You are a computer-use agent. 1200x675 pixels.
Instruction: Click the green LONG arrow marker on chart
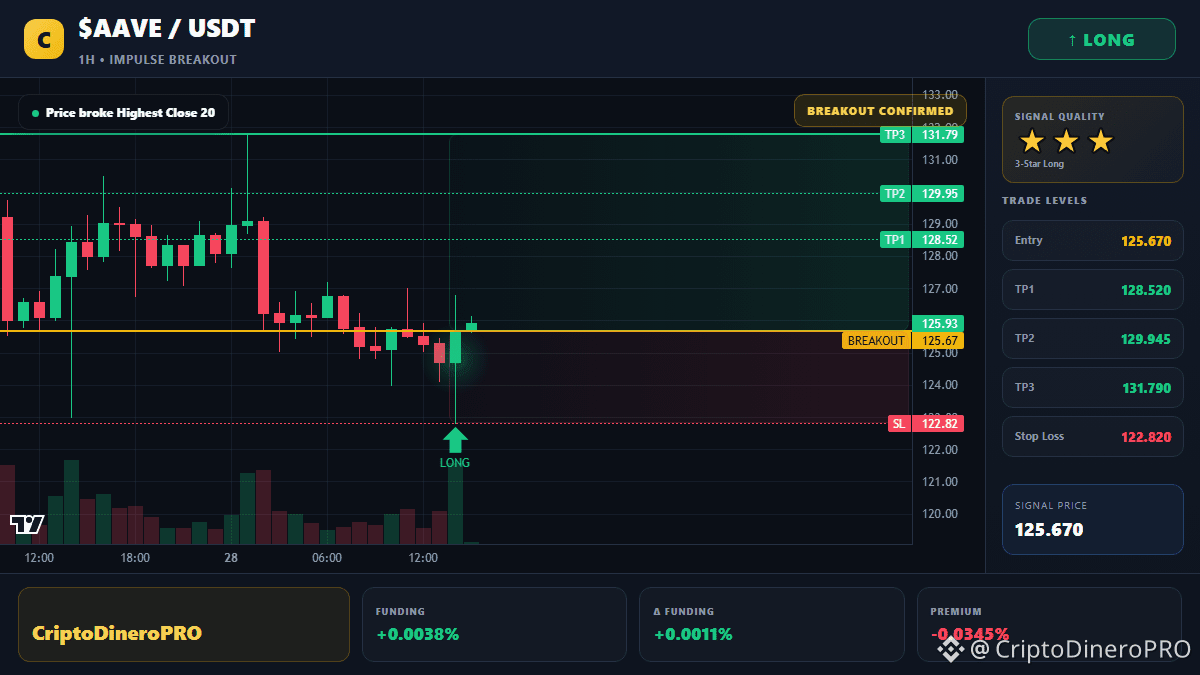click(455, 440)
